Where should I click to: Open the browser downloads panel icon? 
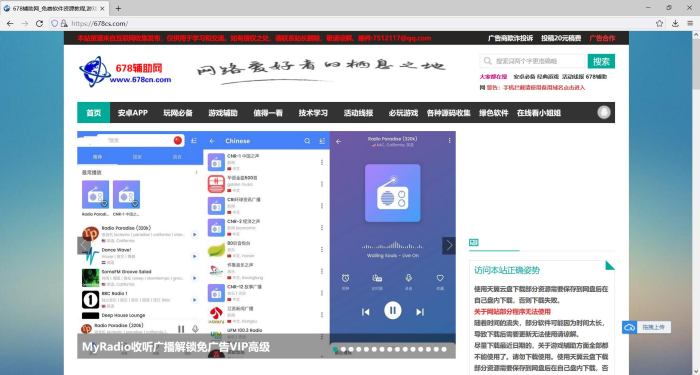tap(675, 24)
